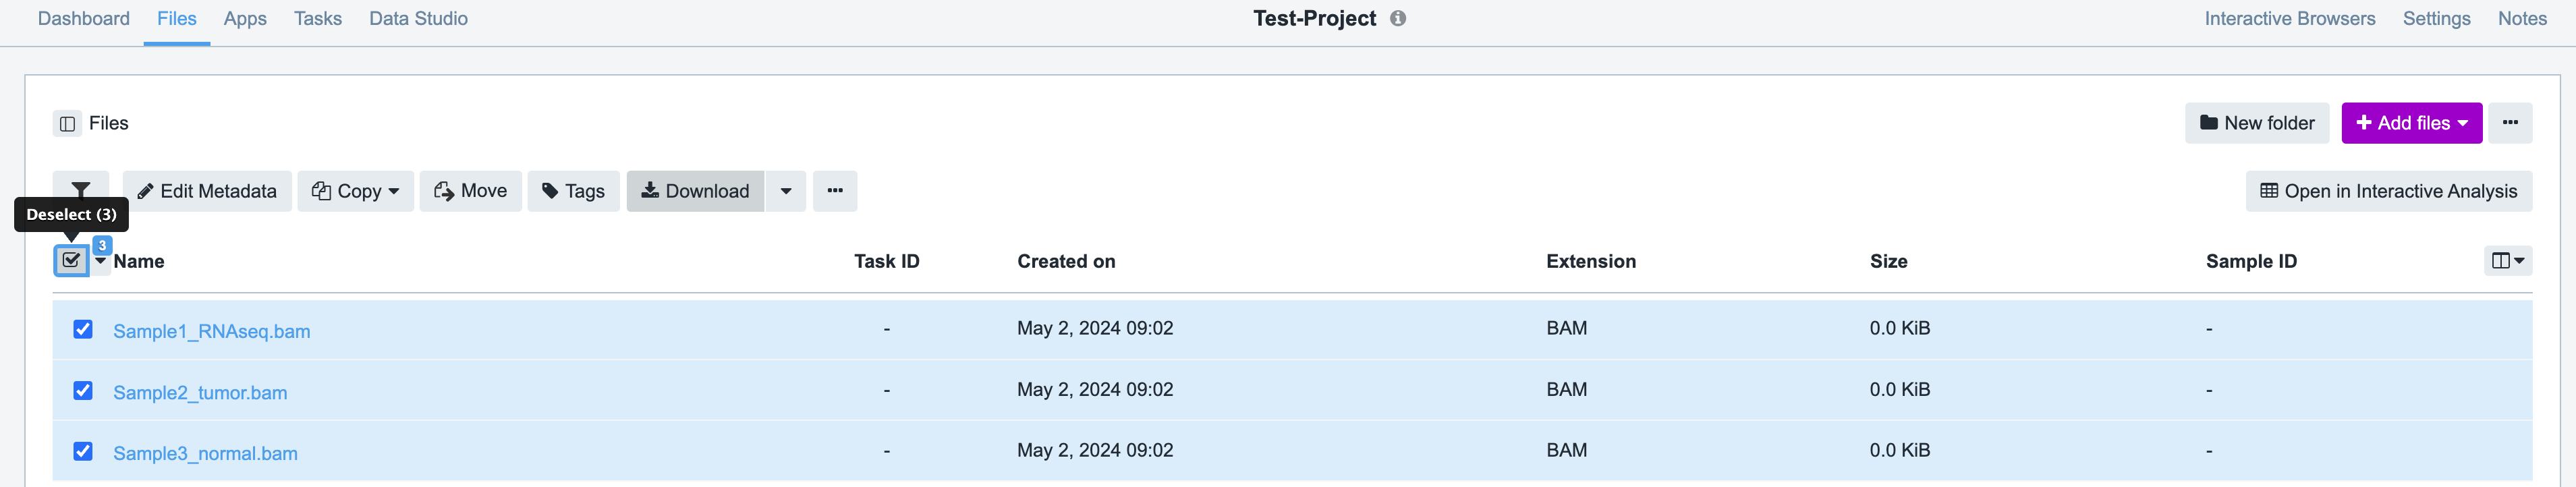Deselect all files with header checkbox

71,261
